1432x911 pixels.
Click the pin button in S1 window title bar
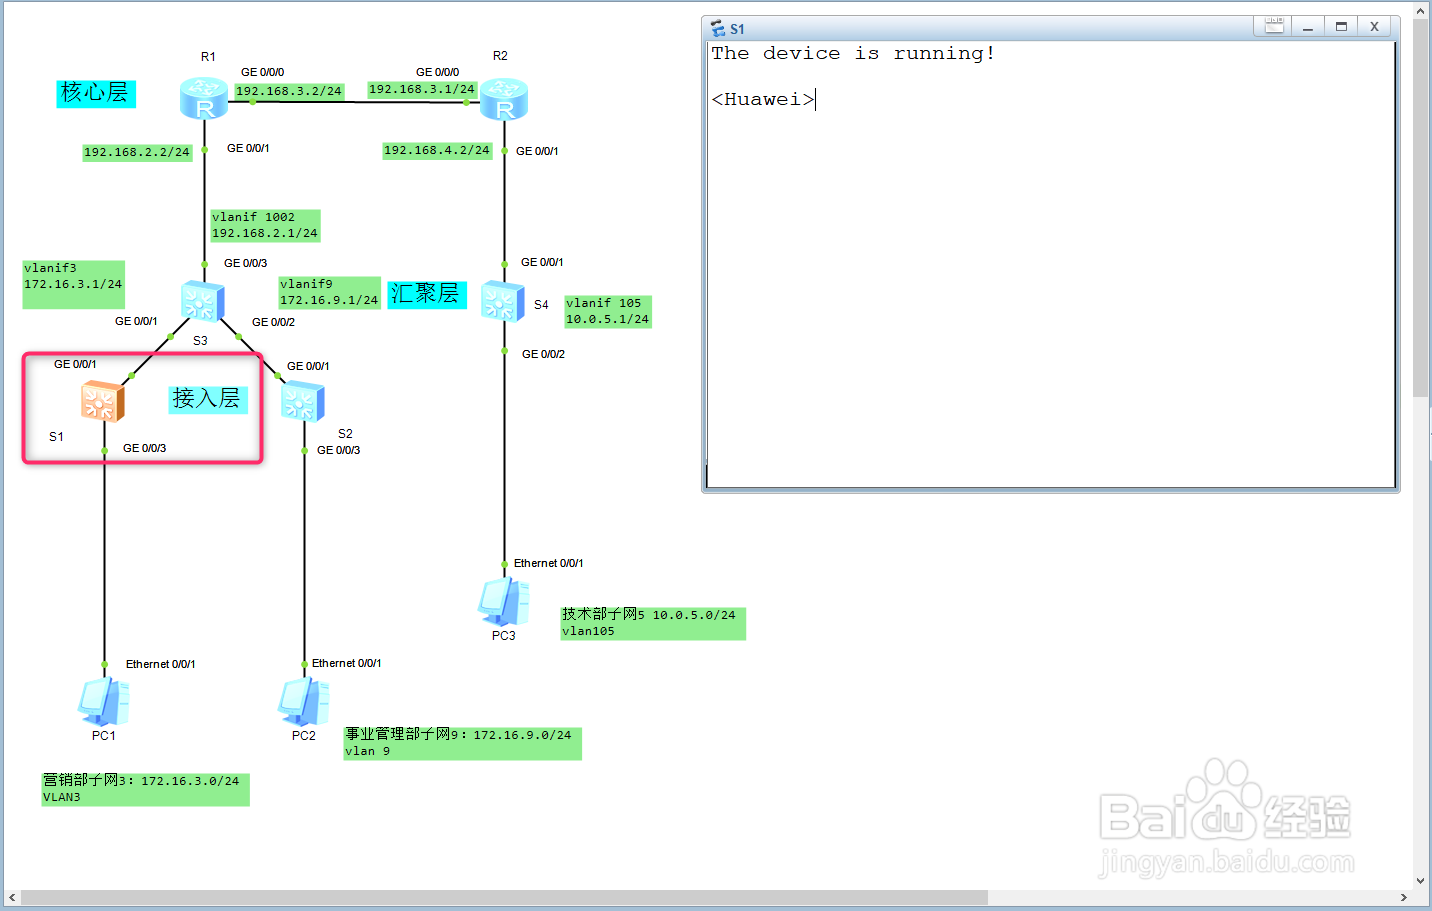tap(1274, 26)
